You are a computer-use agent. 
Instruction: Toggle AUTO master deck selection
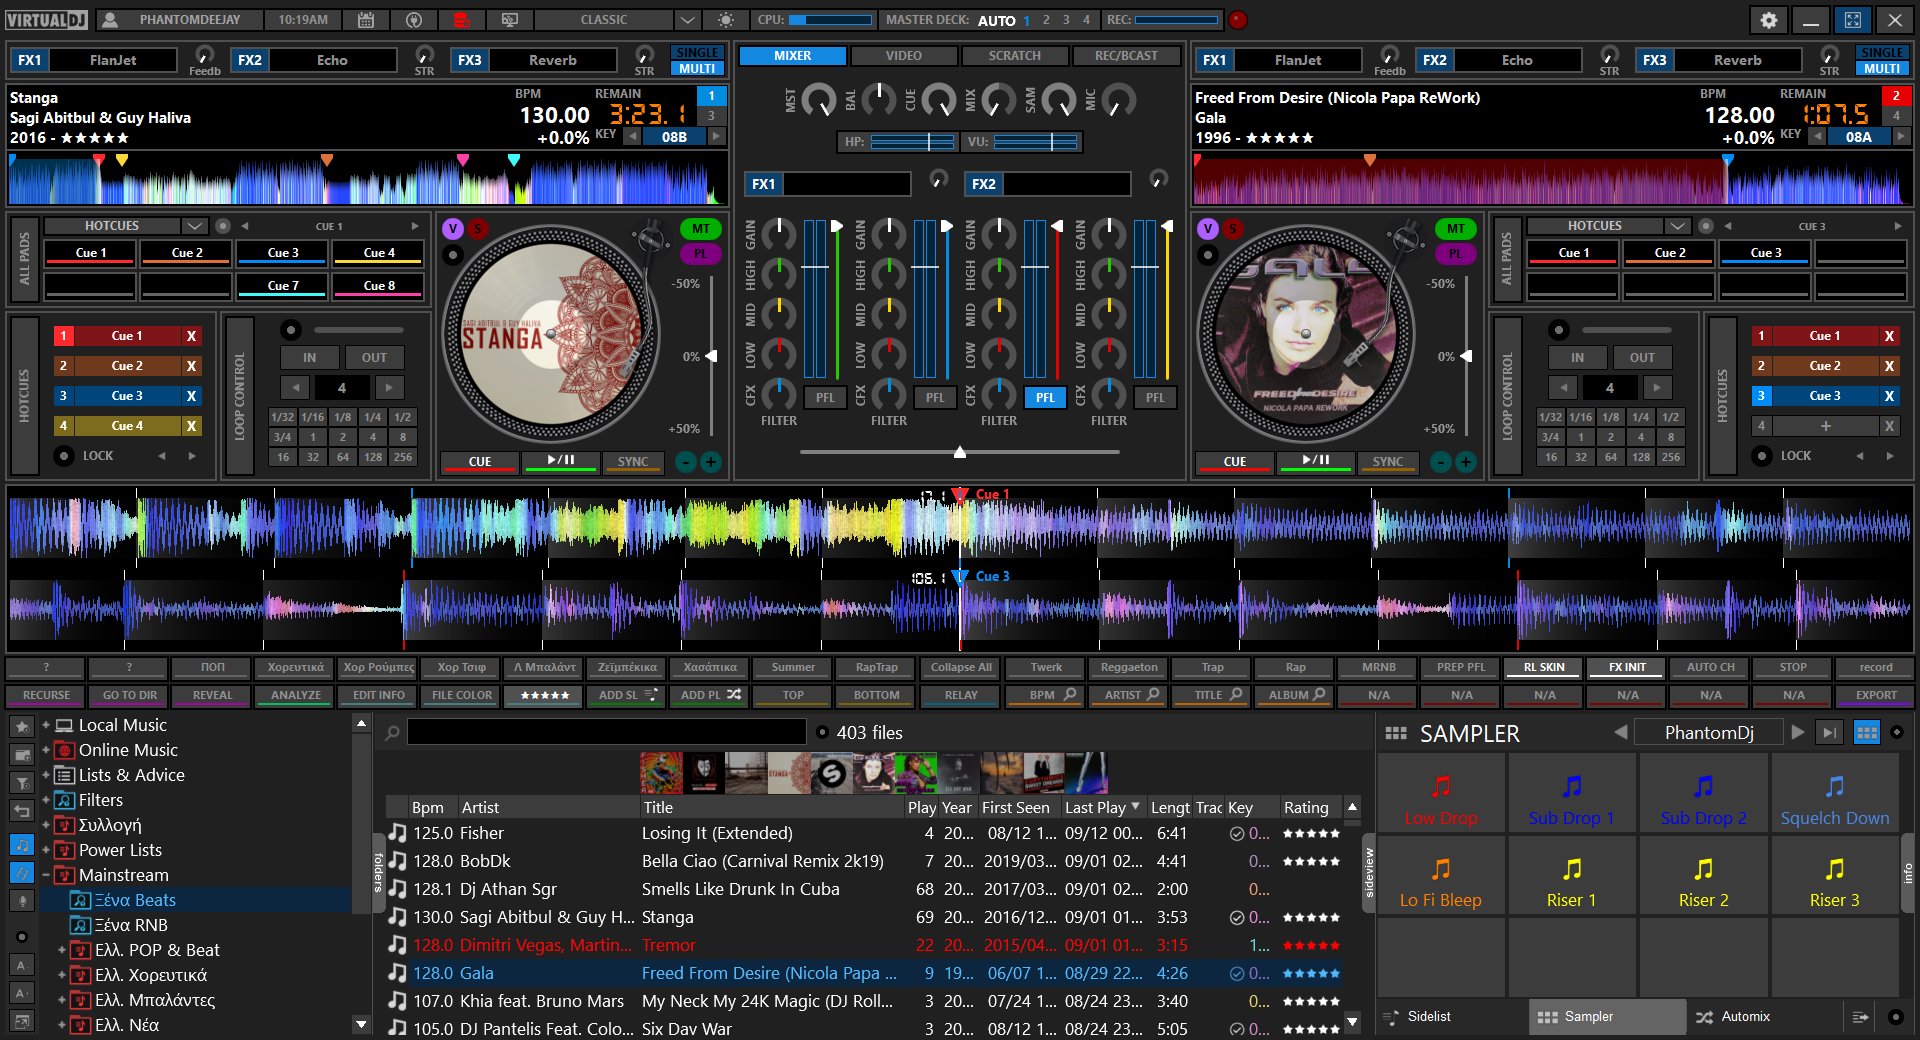pos(996,20)
